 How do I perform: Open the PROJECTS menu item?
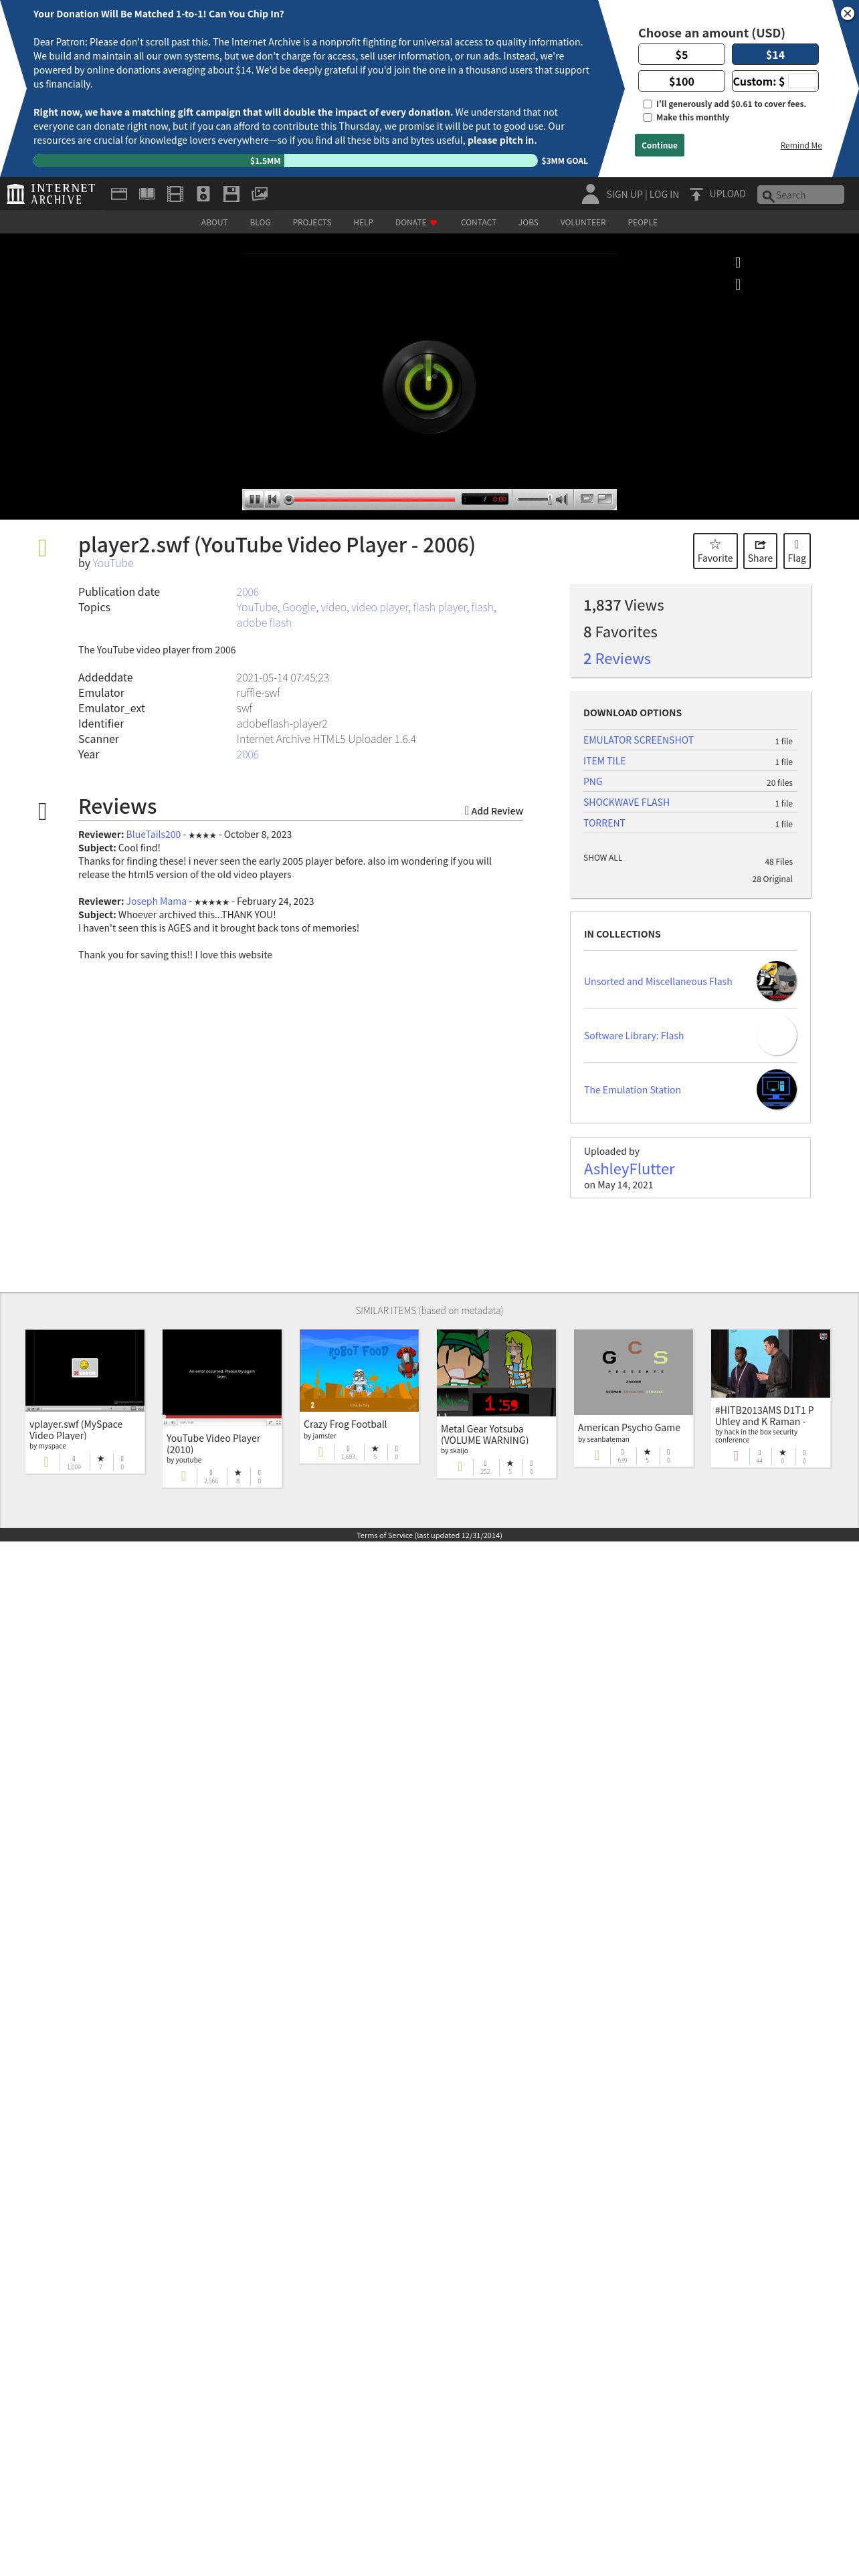pos(312,222)
